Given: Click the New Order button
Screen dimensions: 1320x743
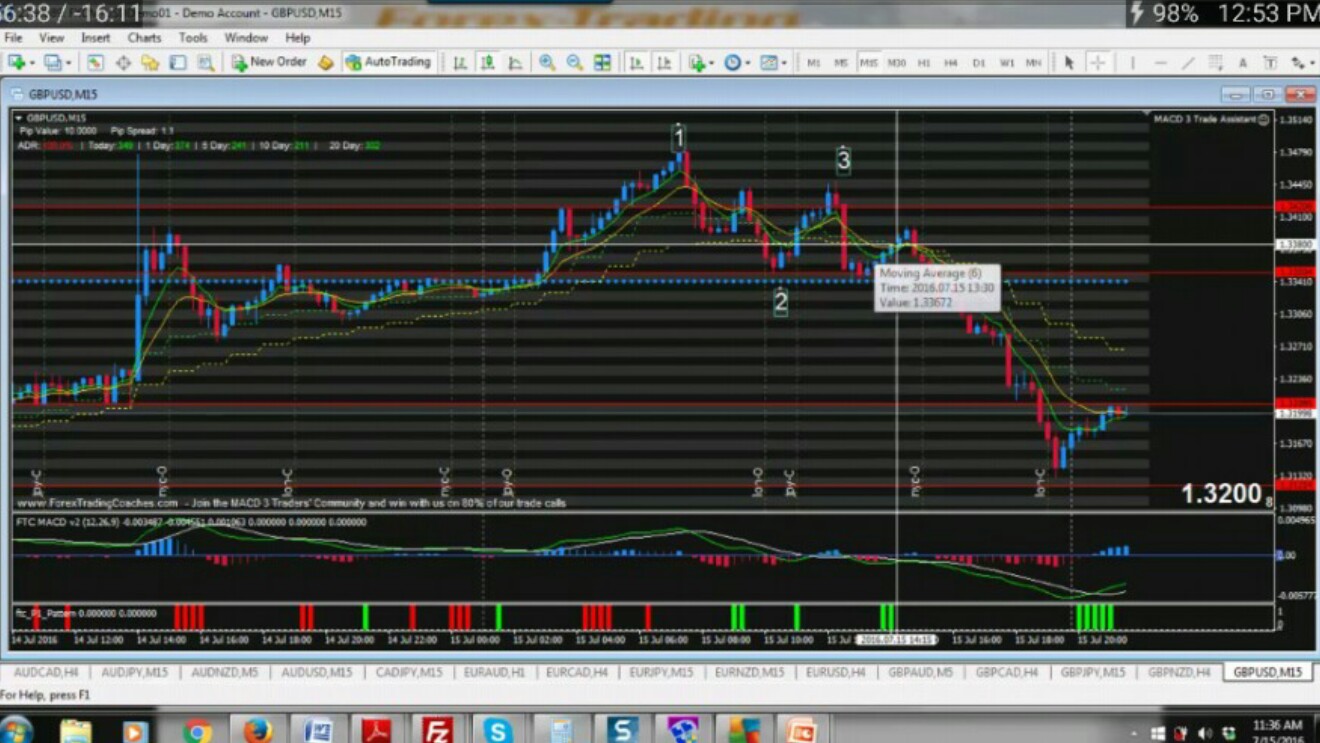Looking at the screenshot, I should pyautogui.click(x=270, y=62).
